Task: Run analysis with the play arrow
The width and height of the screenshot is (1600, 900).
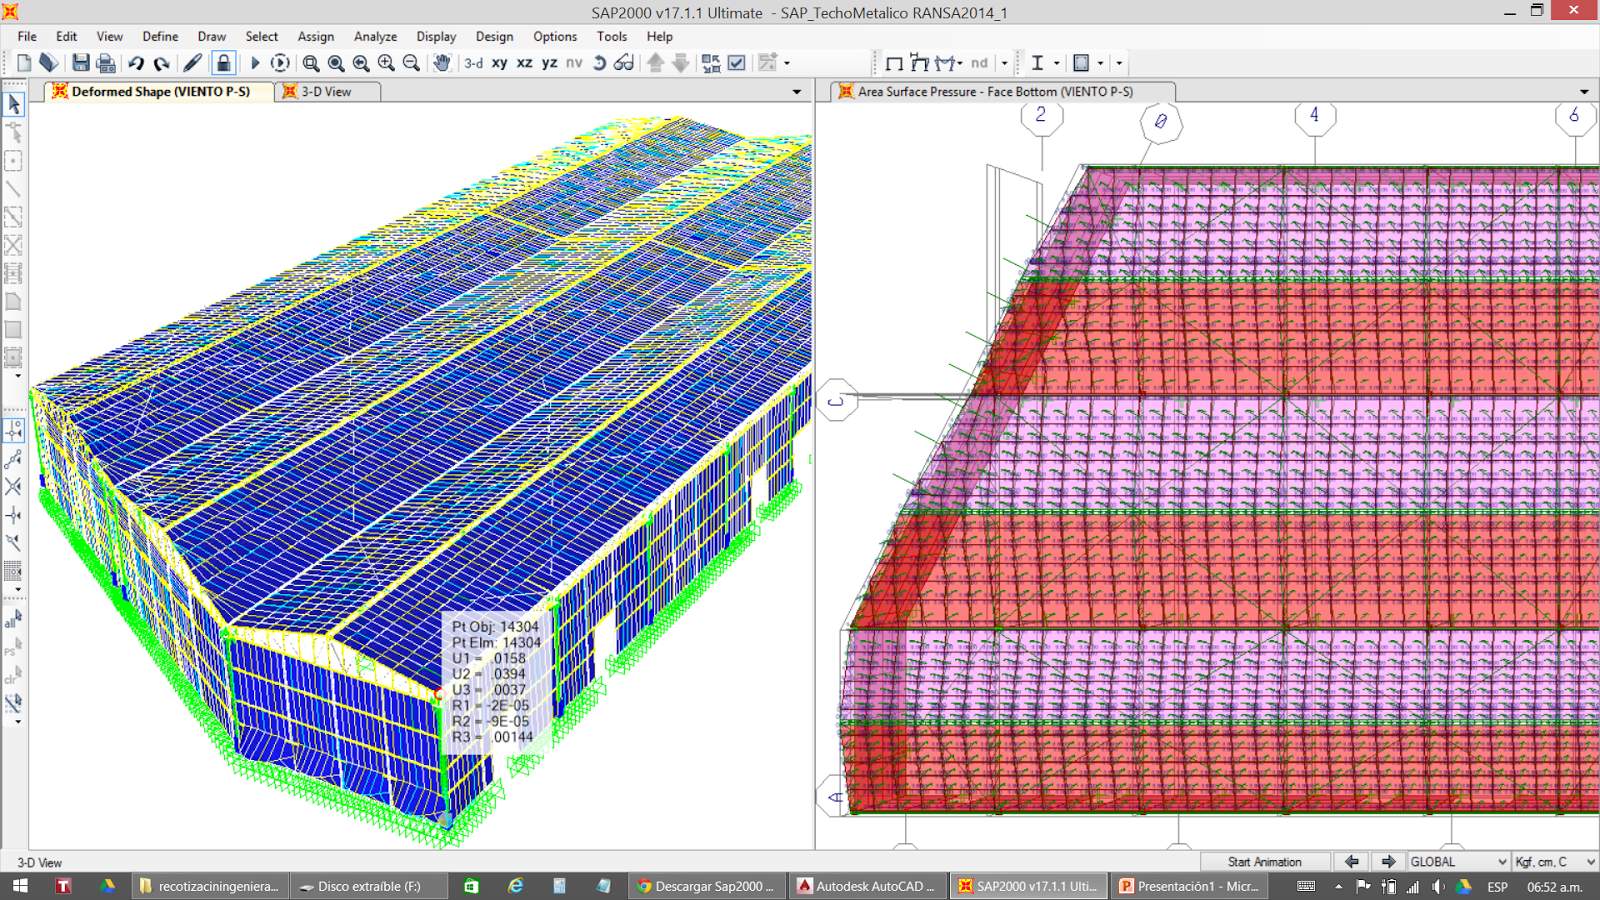Action: point(254,63)
